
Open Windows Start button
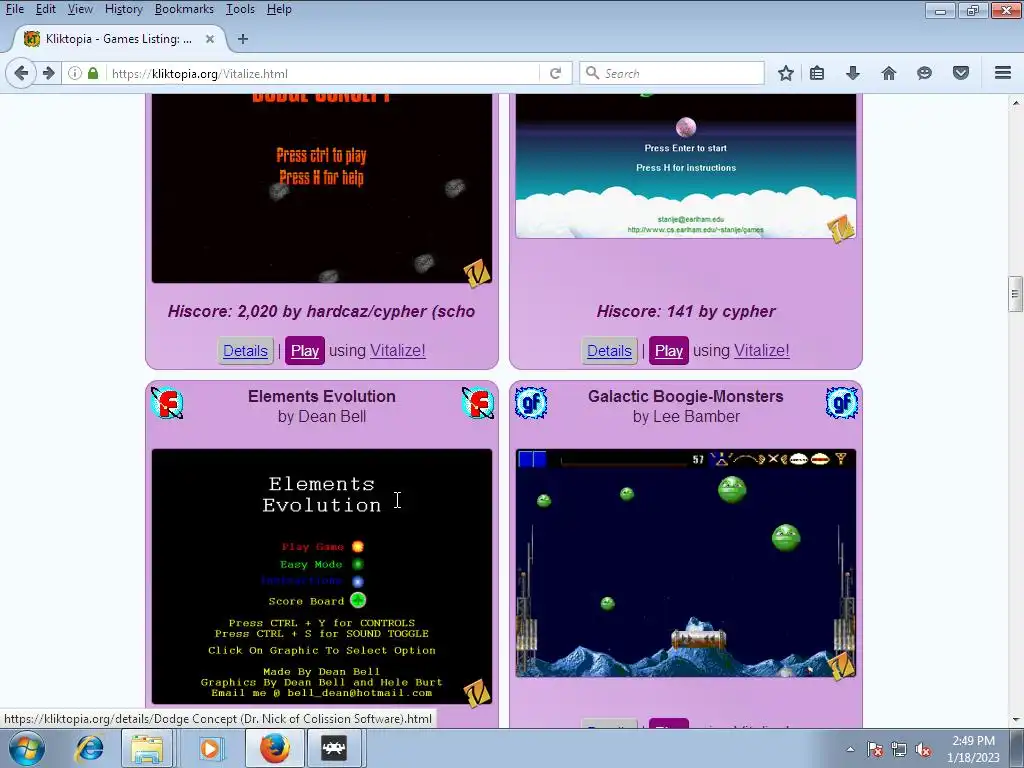27,748
